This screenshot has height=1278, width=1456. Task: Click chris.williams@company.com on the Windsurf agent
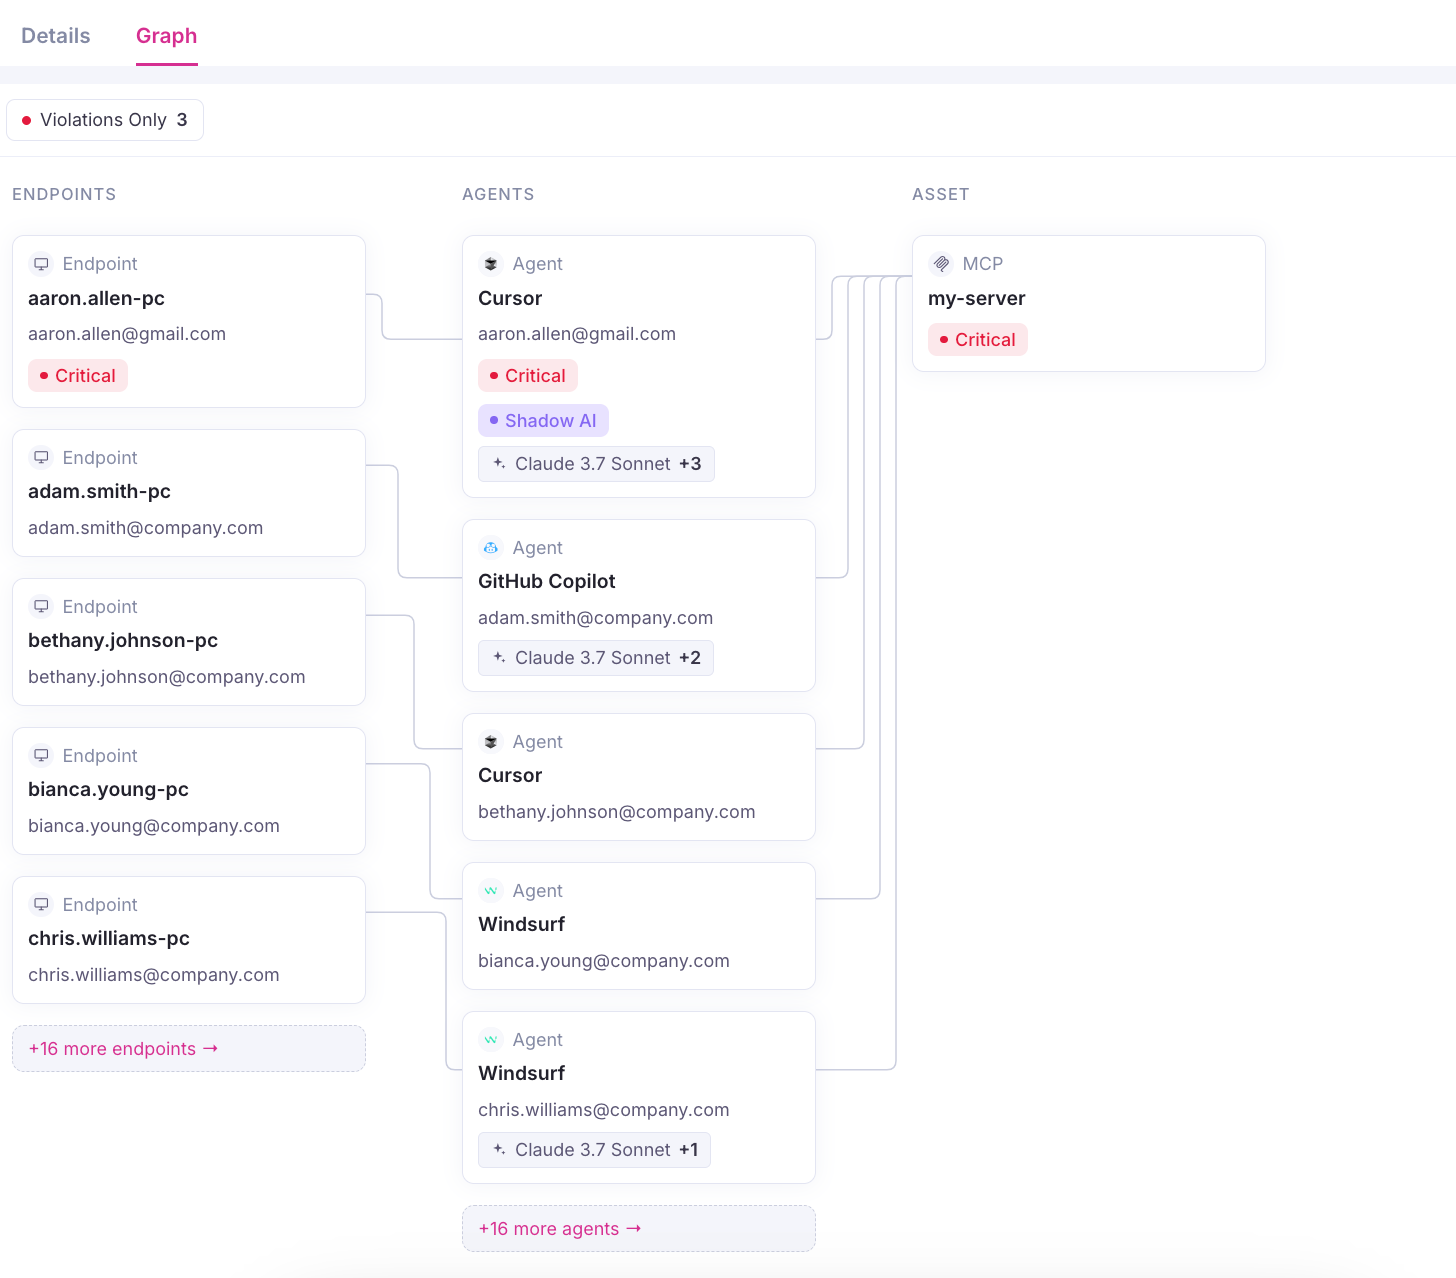click(x=604, y=1110)
